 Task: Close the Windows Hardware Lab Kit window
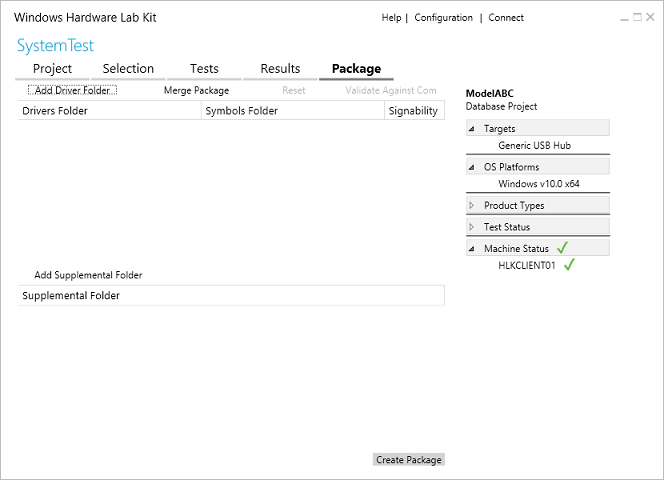point(650,17)
